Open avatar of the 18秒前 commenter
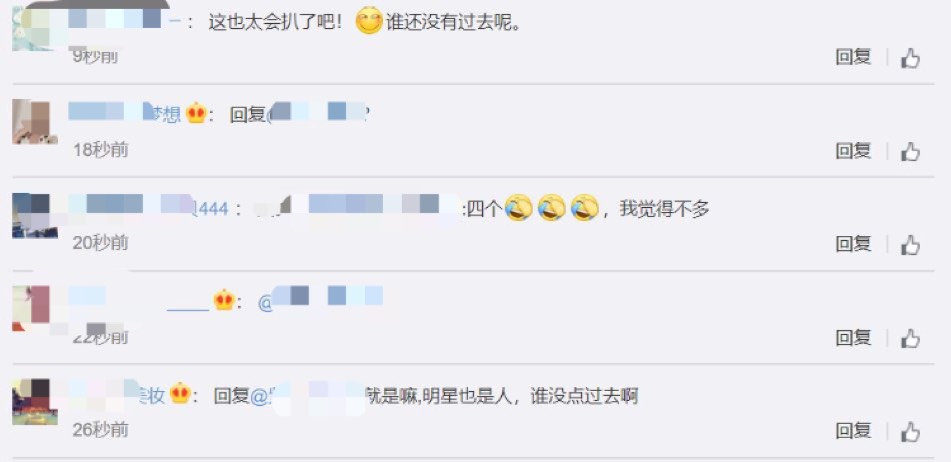Viewport: 951px width, 462px height. 35,122
